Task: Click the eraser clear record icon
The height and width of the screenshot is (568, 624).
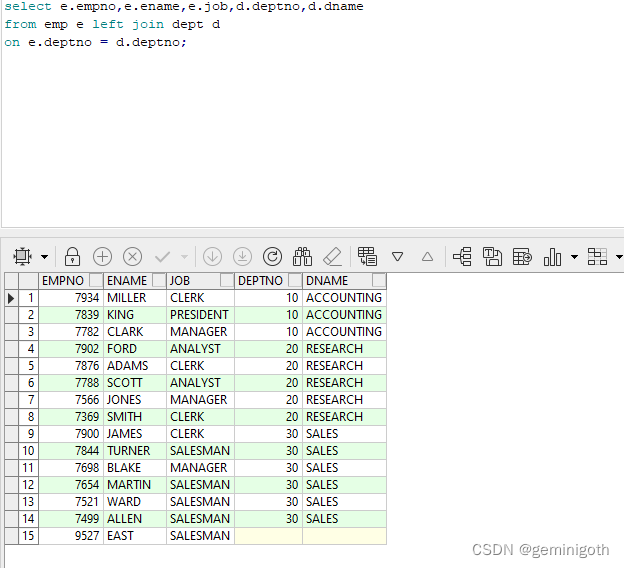Action: pos(333,256)
